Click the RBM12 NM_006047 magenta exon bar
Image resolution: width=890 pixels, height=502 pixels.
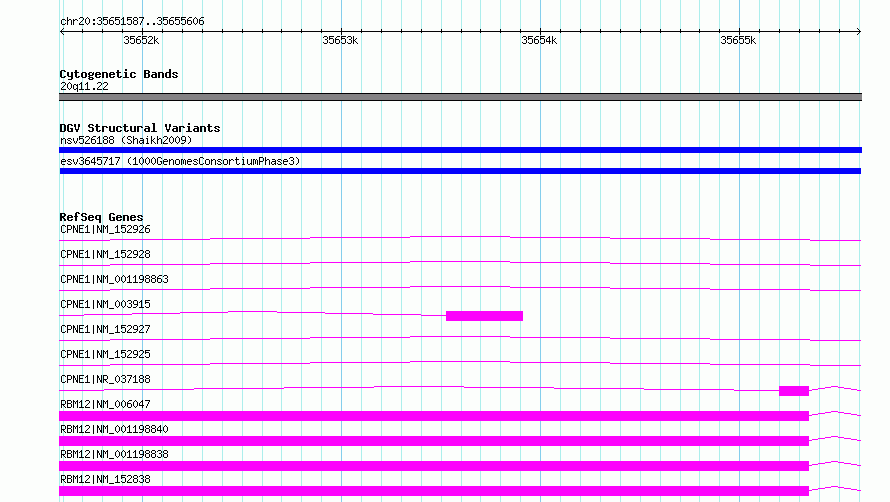(x=434, y=416)
